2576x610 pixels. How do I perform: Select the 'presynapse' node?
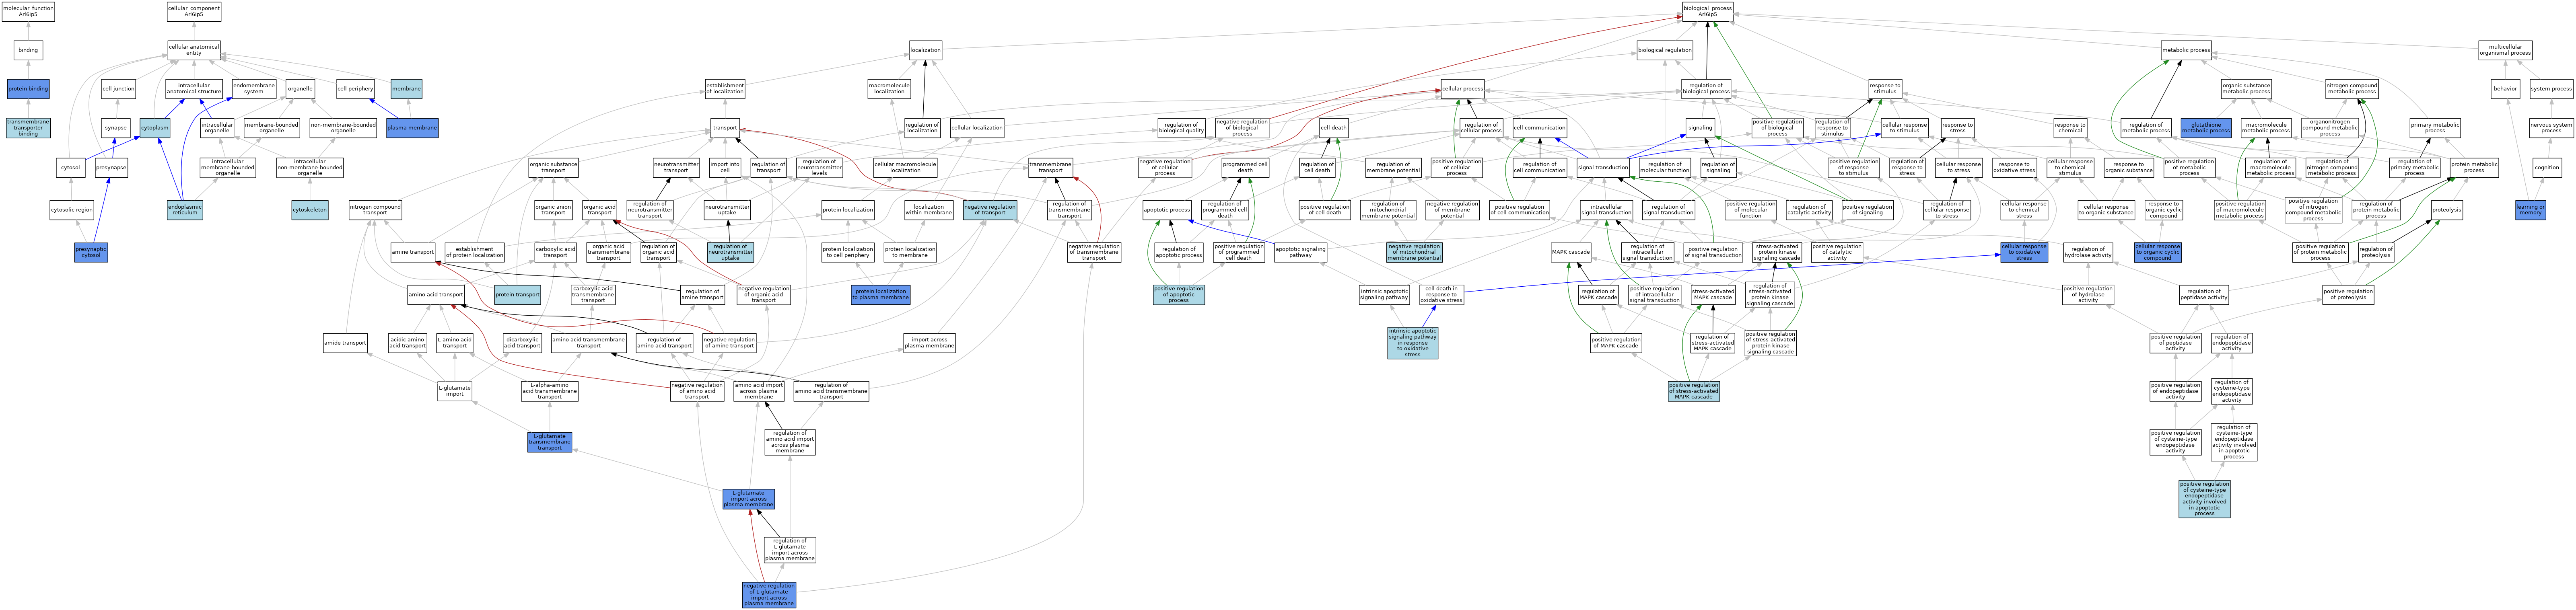112,168
